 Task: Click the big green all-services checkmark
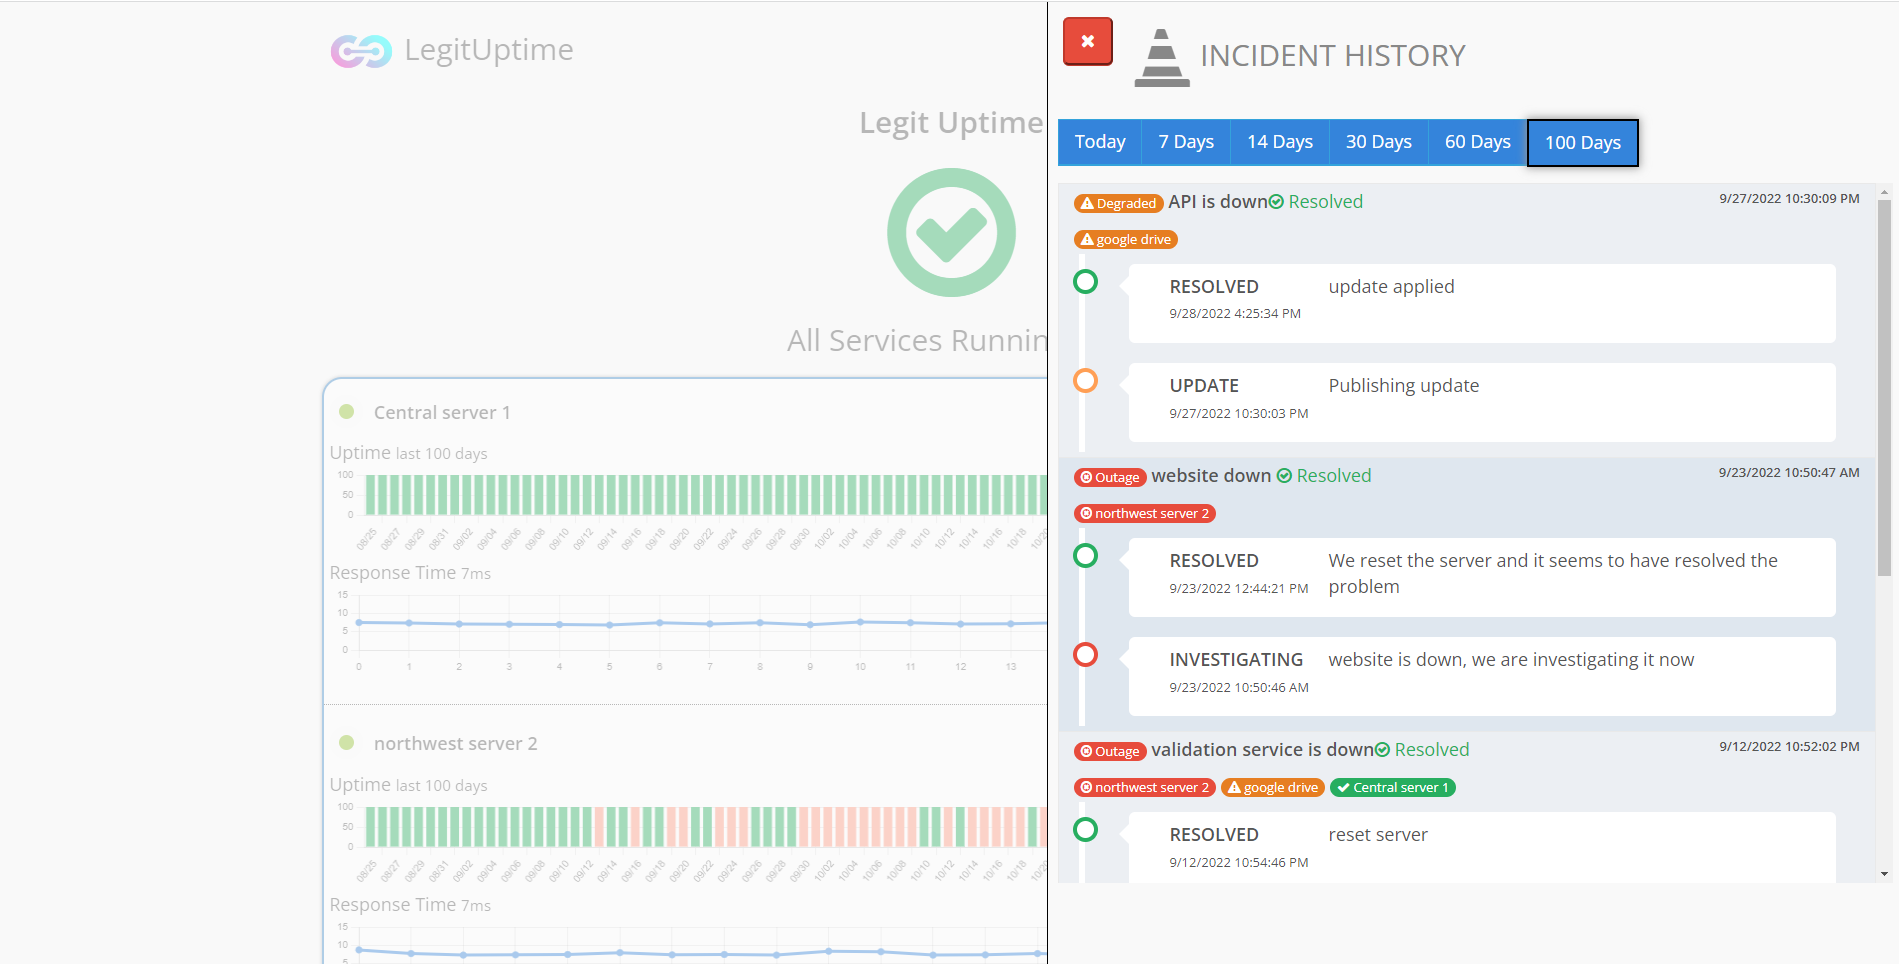[951, 232]
